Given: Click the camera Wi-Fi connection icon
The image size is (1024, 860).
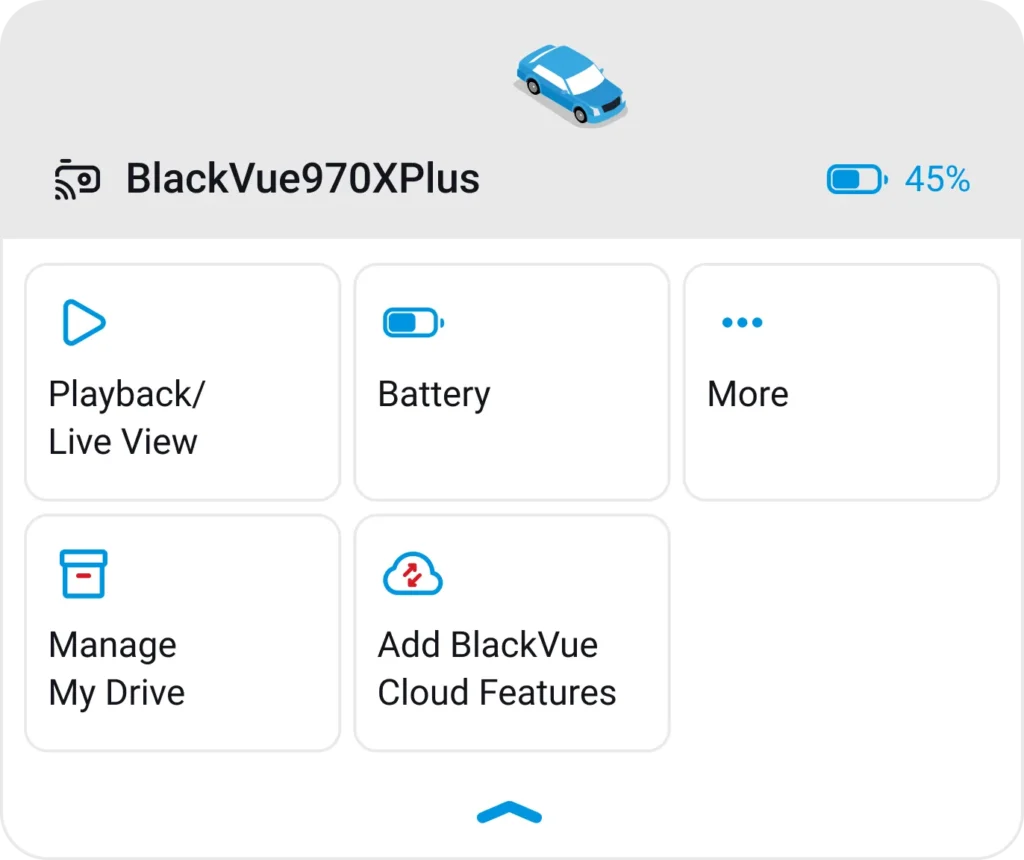Looking at the screenshot, I should click(x=77, y=180).
